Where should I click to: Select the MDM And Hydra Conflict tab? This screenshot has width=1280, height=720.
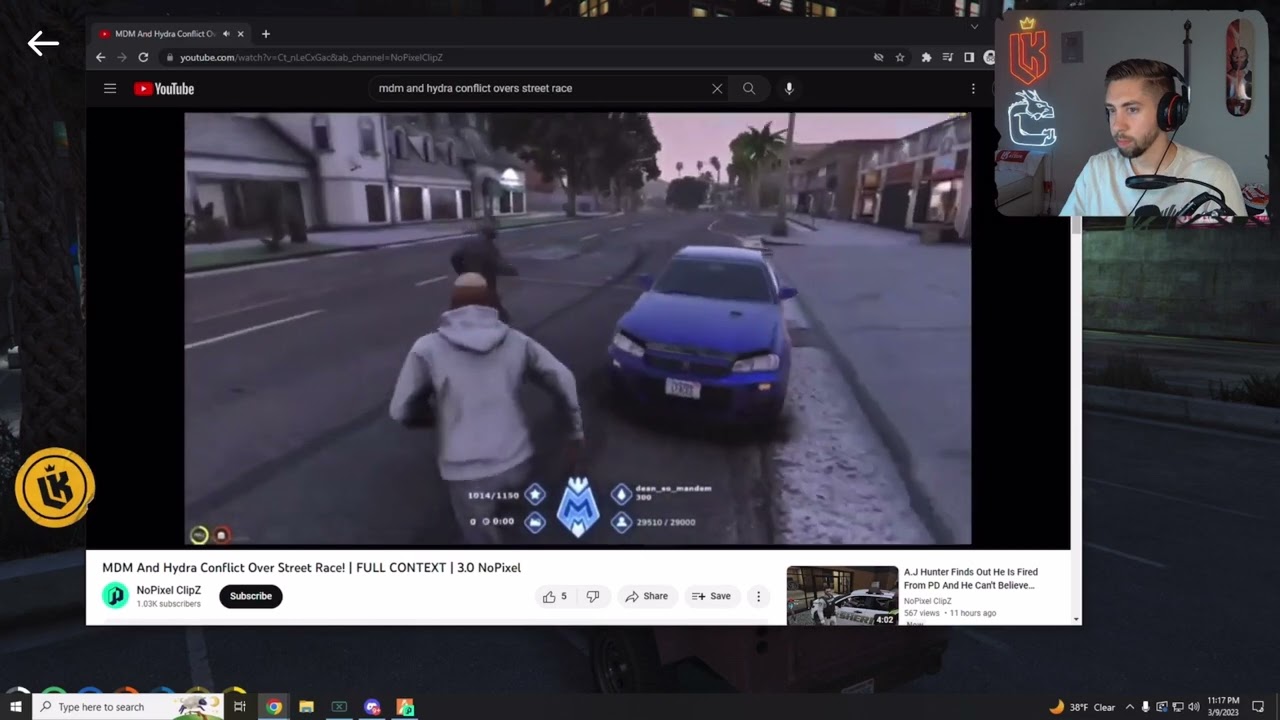[170, 34]
